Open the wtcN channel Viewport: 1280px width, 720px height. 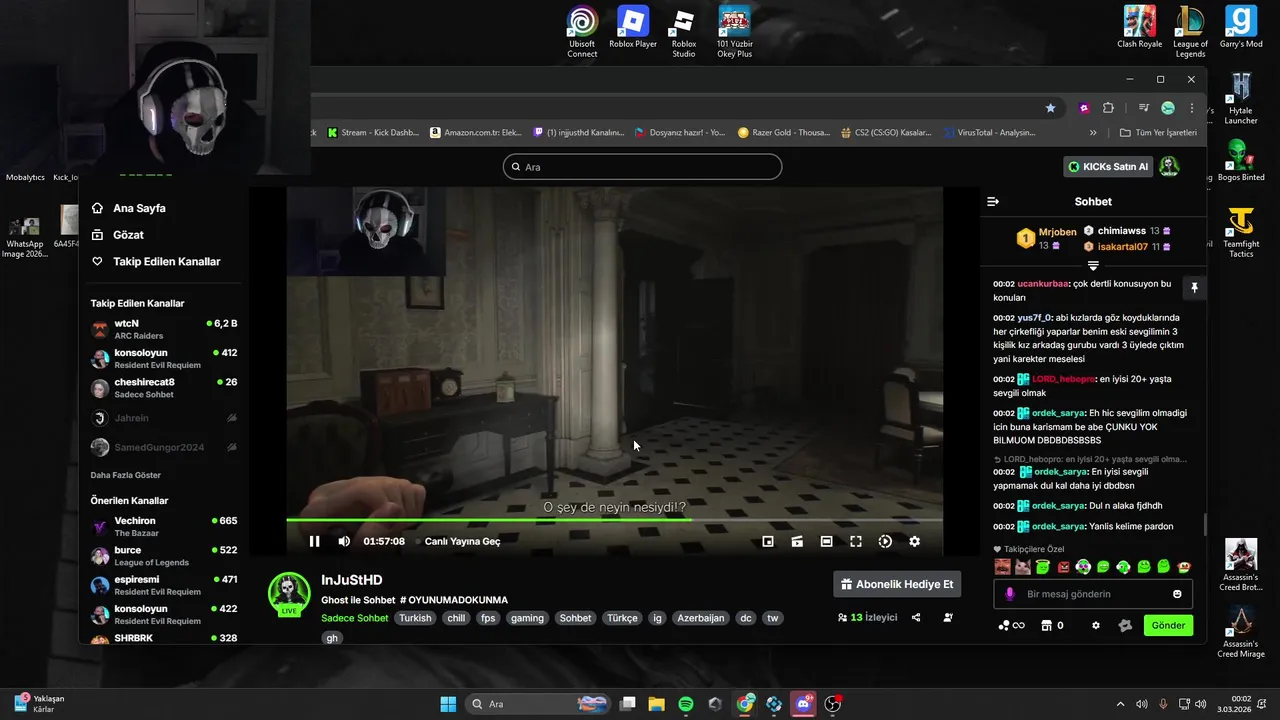(x=164, y=329)
